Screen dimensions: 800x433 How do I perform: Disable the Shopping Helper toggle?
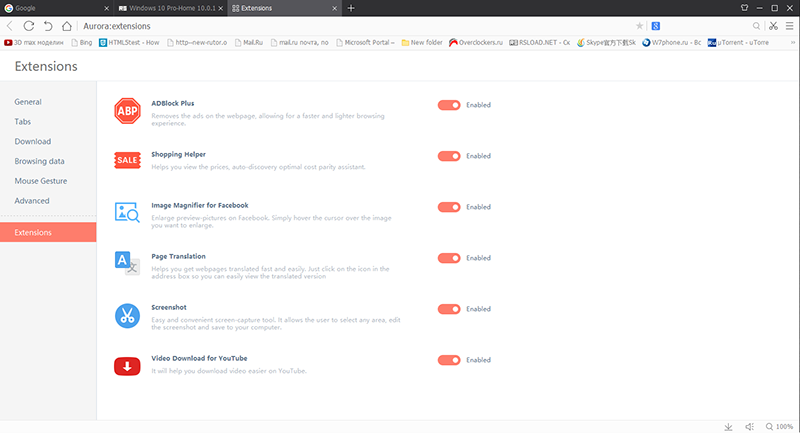[449, 156]
